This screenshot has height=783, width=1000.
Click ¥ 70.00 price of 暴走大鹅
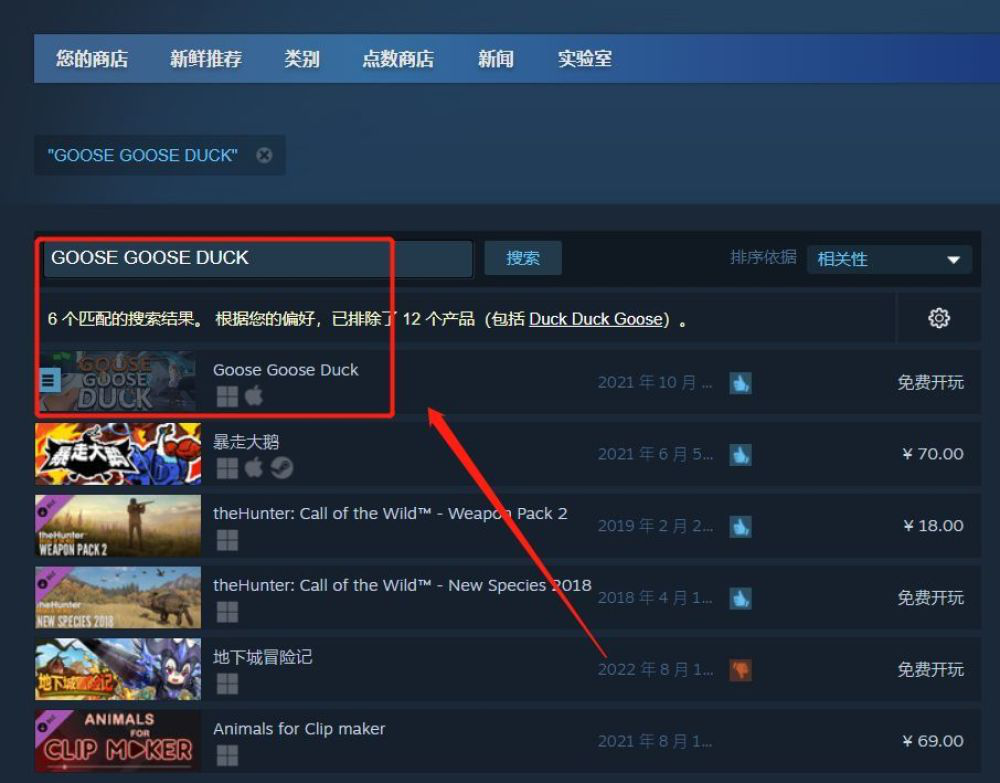click(x=932, y=454)
